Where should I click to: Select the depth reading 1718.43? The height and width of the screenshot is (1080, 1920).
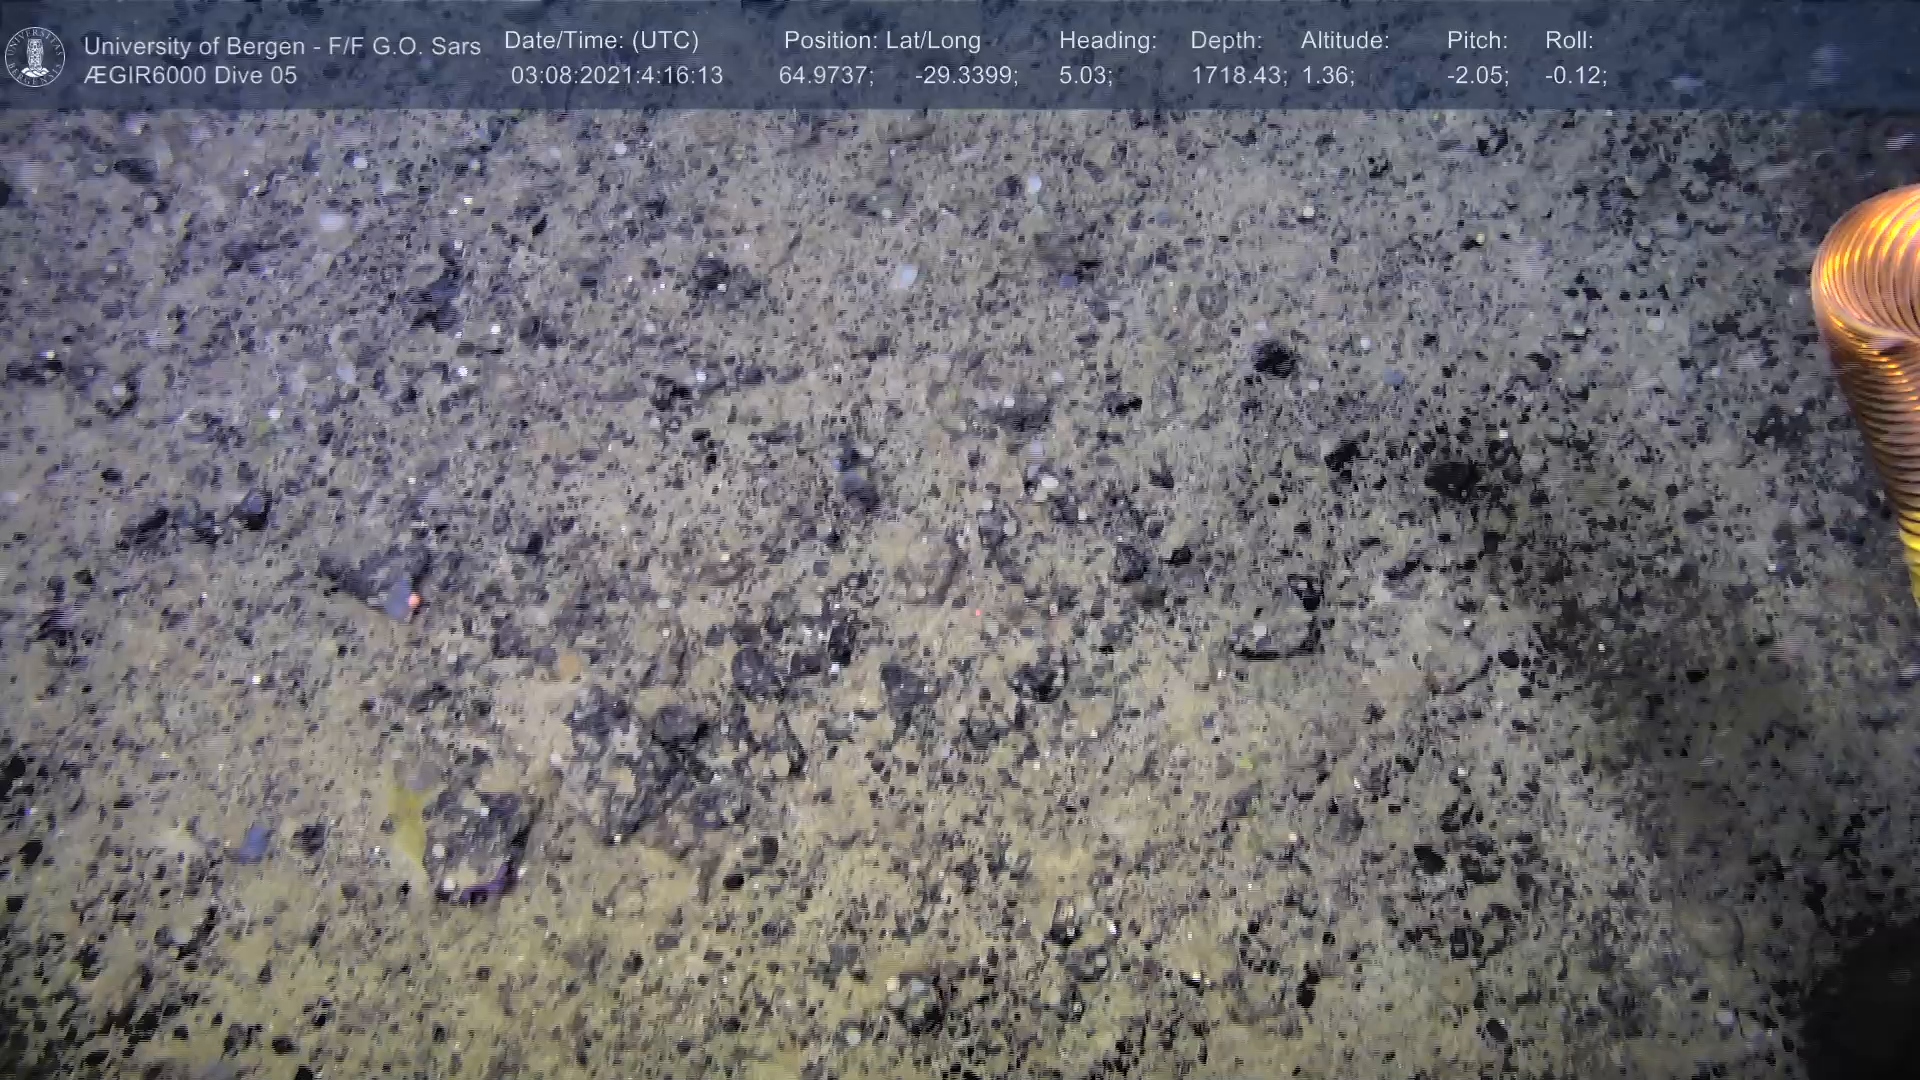click(1237, 76)
